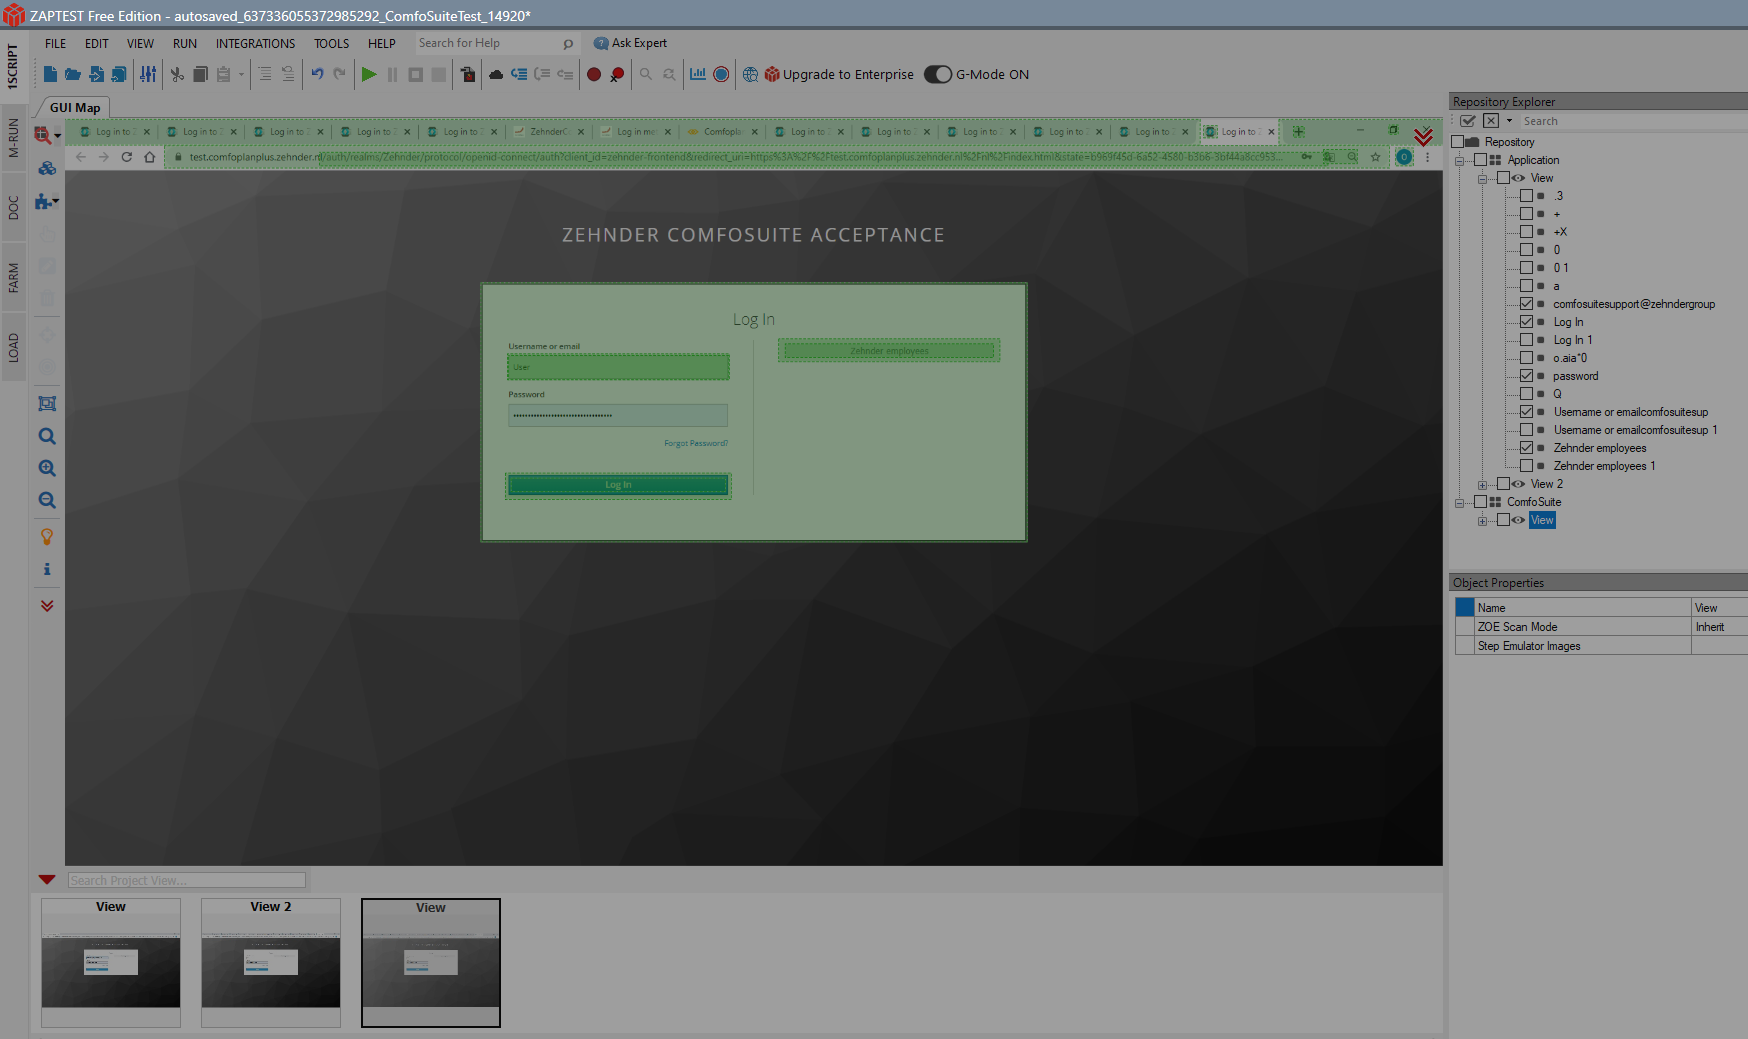Open the bar chart report icon
Screen dimensions: 1748x1039
pyautogui.click(x=698, y=74)
